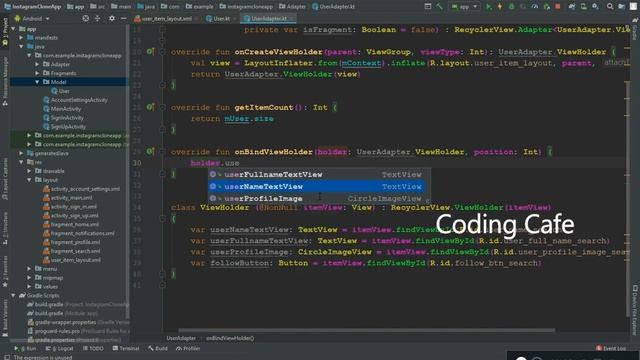The image size is (640, 360).
Task: Collapse the Model package
Action: (37, 82)
